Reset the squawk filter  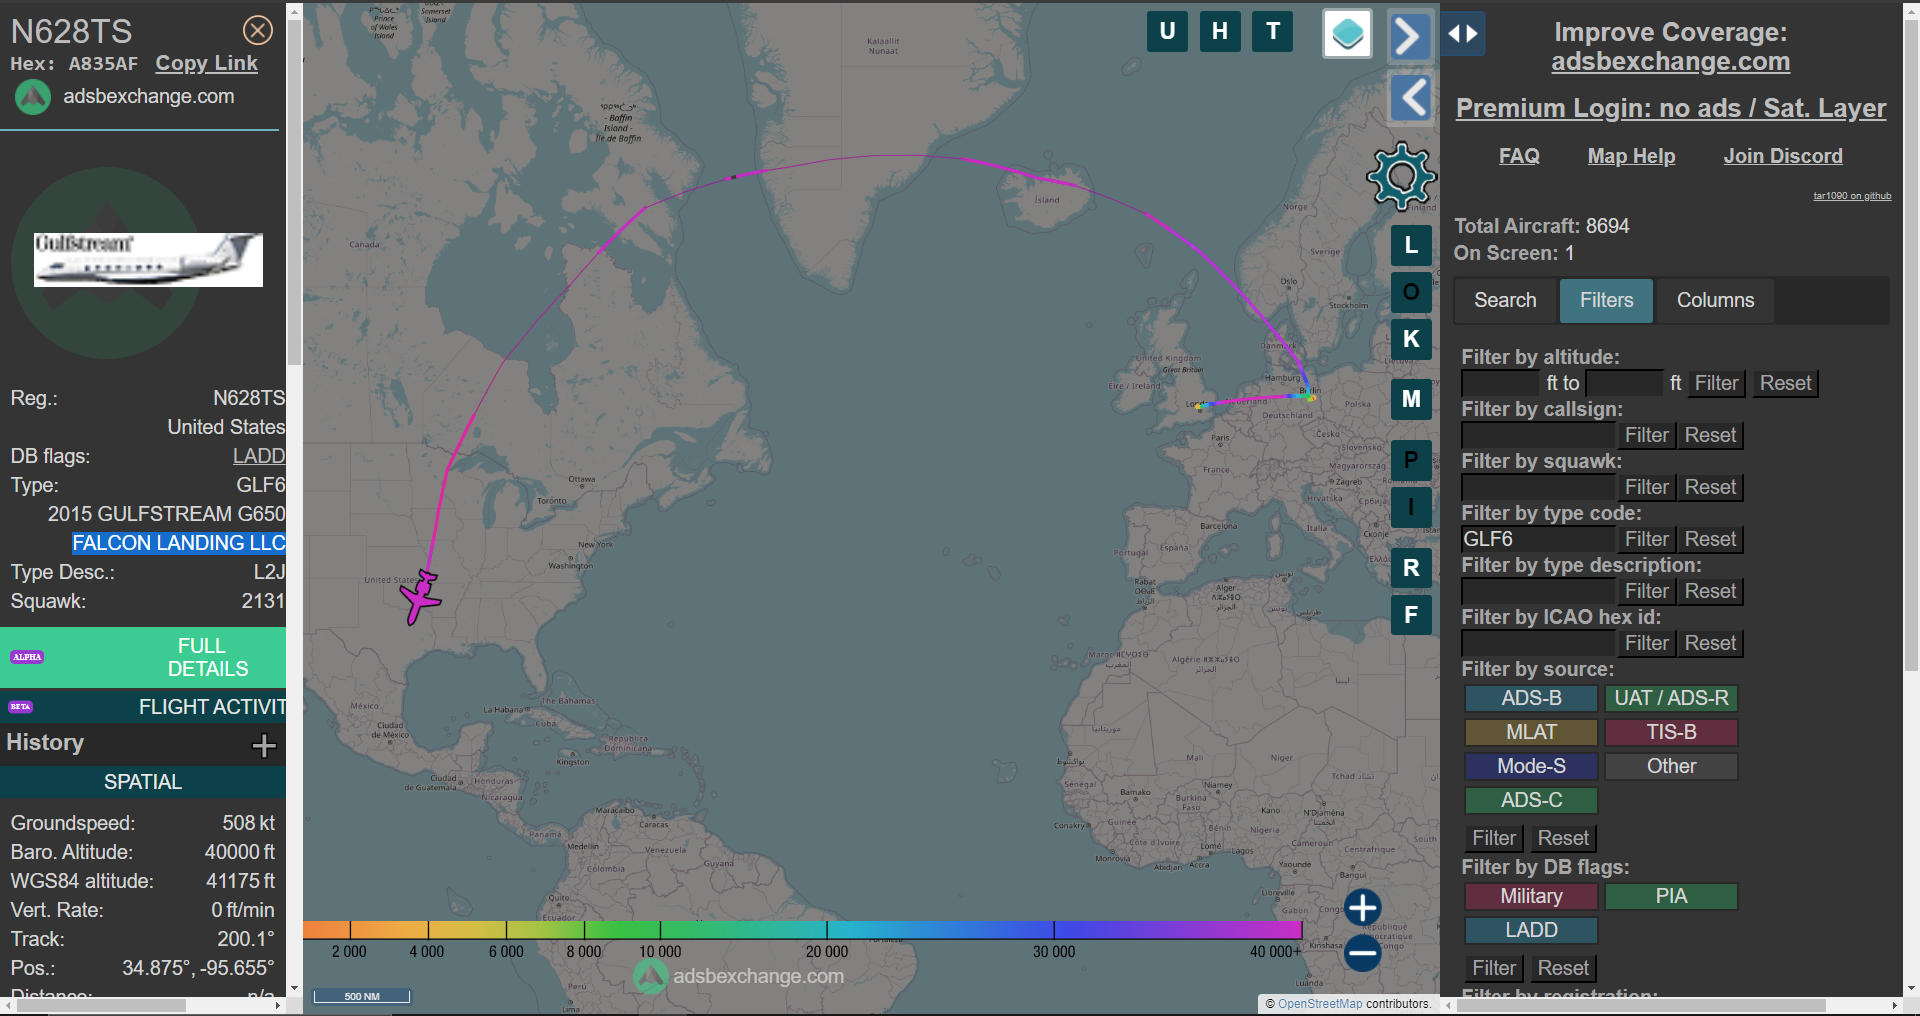[x=1710, y=487]
